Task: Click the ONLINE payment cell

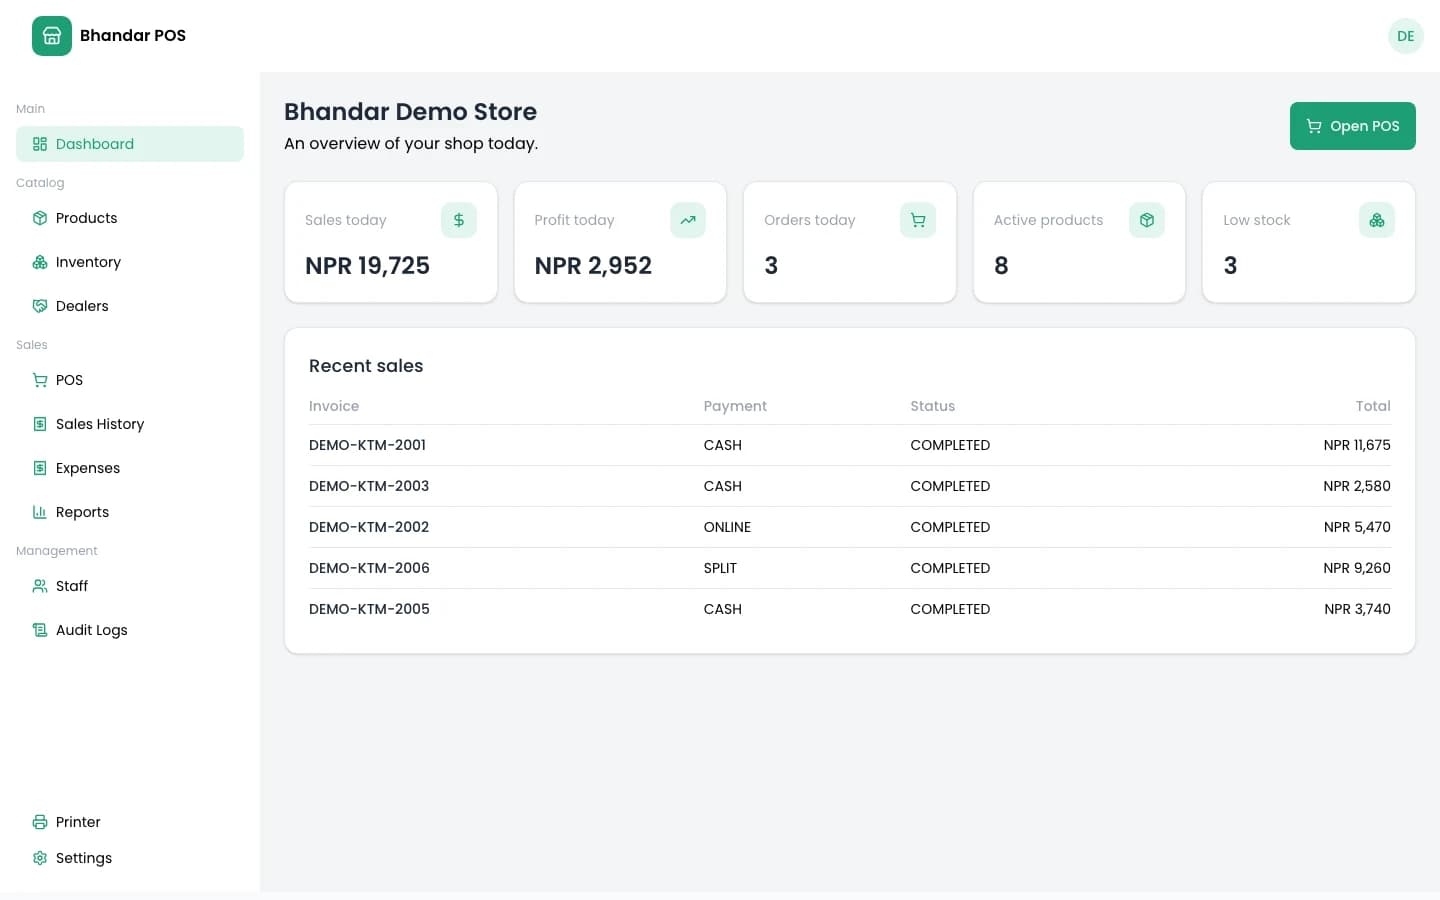Action: click(x=727, y=527)
